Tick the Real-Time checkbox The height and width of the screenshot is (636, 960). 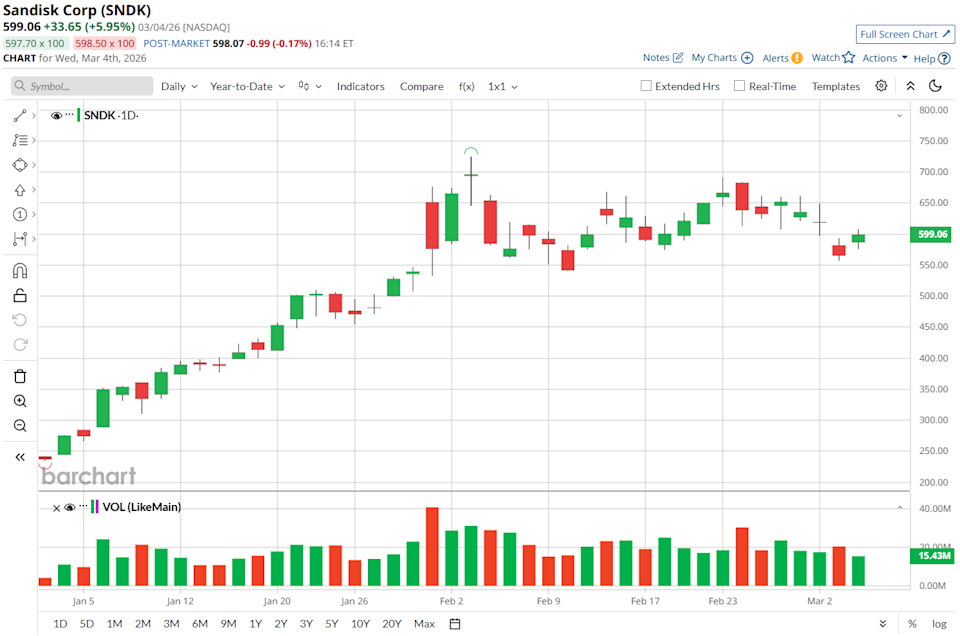coord(740,86)
